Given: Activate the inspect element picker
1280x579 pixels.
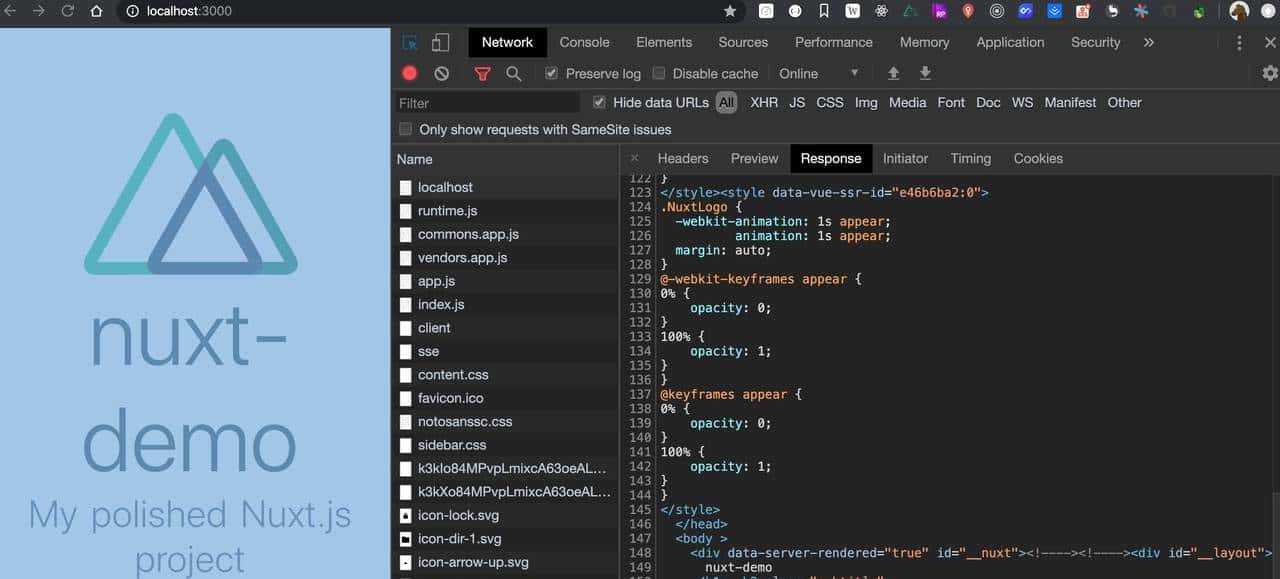Looking at the screenshot, I should pyautogui.click(x=410, y=42).
